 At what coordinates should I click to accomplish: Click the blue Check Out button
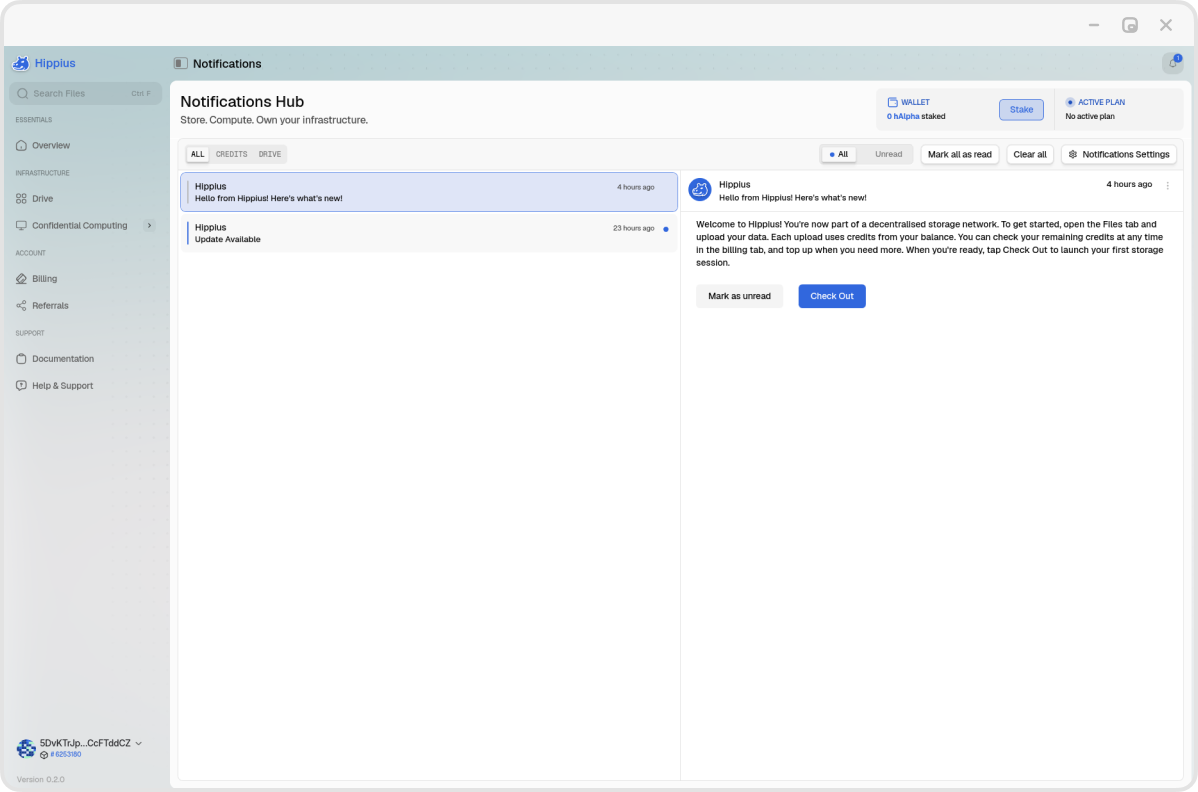pyautogui.click(x=831, y=296)
